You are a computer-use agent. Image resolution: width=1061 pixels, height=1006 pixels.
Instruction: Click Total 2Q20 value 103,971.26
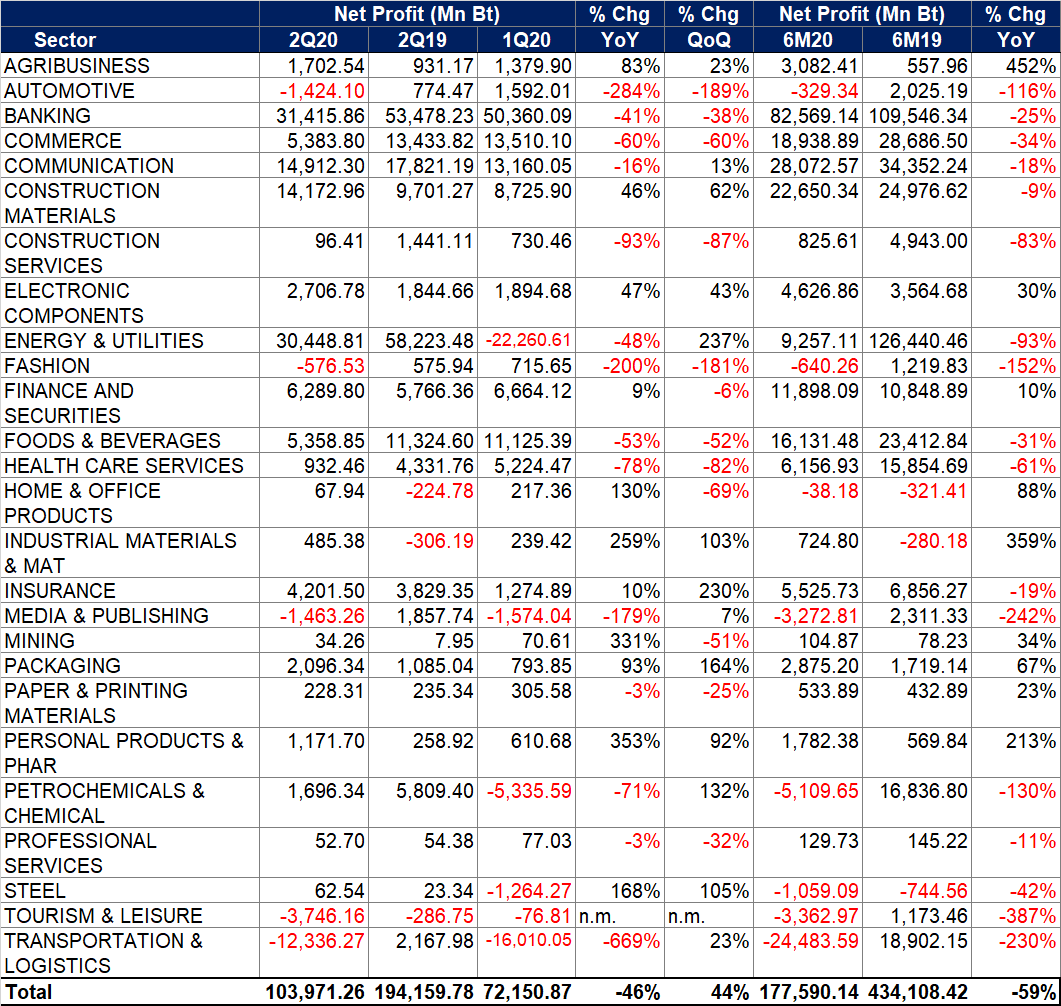pyautogui.click(x=316, y=992)
